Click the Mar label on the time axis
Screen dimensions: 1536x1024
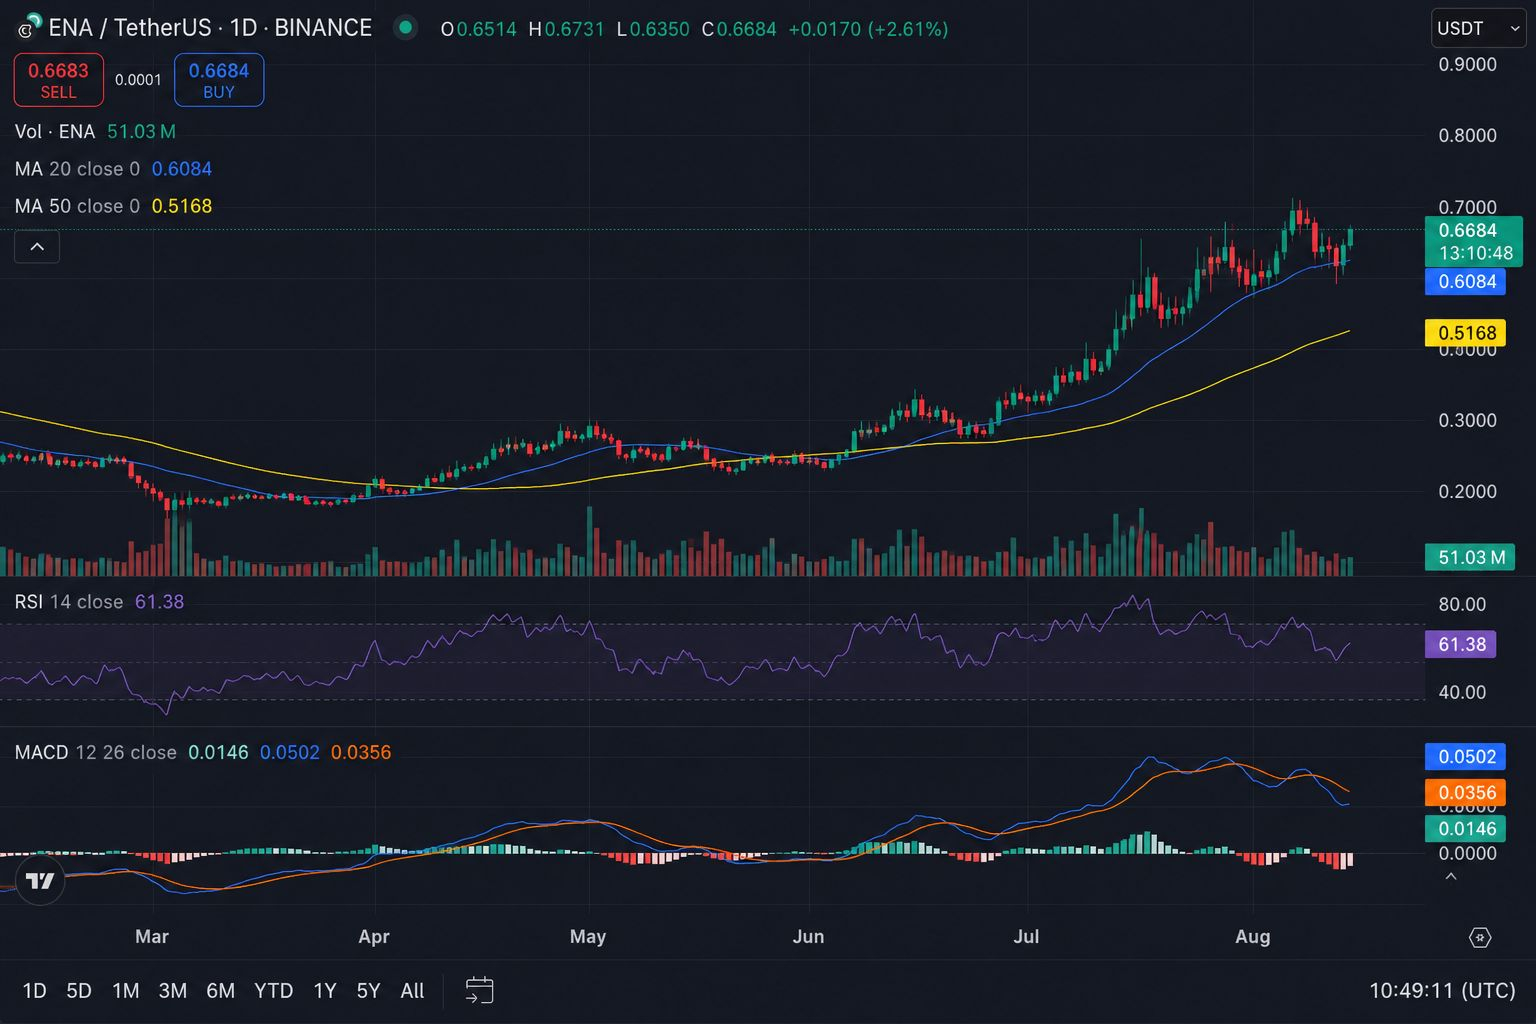(151, 937)
